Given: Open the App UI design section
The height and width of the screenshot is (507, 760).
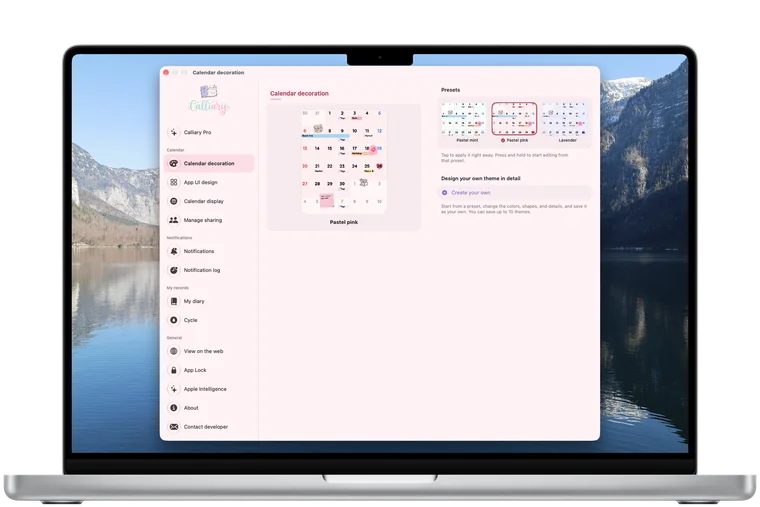Looking at the screenshot, I should pyautogui.click(x=209, y=182).
